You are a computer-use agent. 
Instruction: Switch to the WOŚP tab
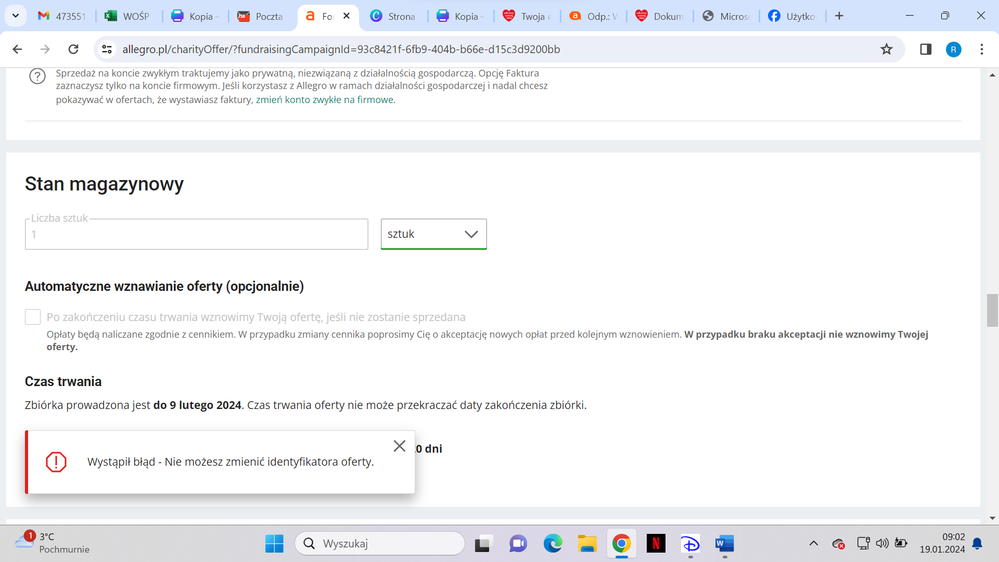point(127,16)
